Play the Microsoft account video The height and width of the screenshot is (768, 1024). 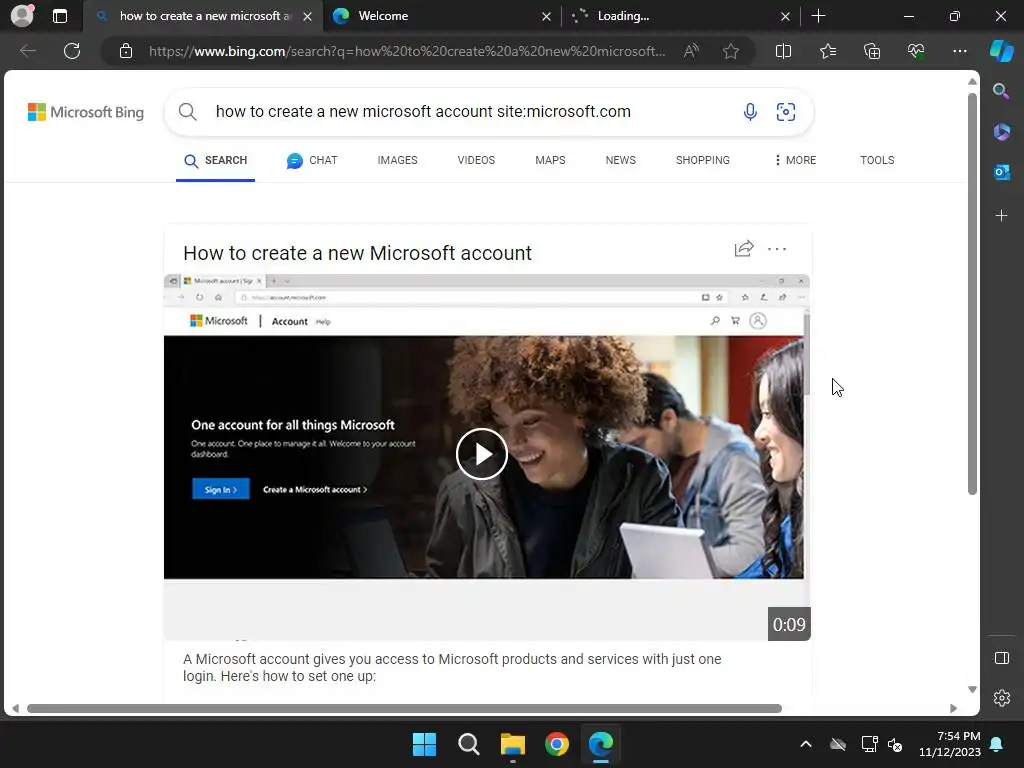tap(482, 454)
